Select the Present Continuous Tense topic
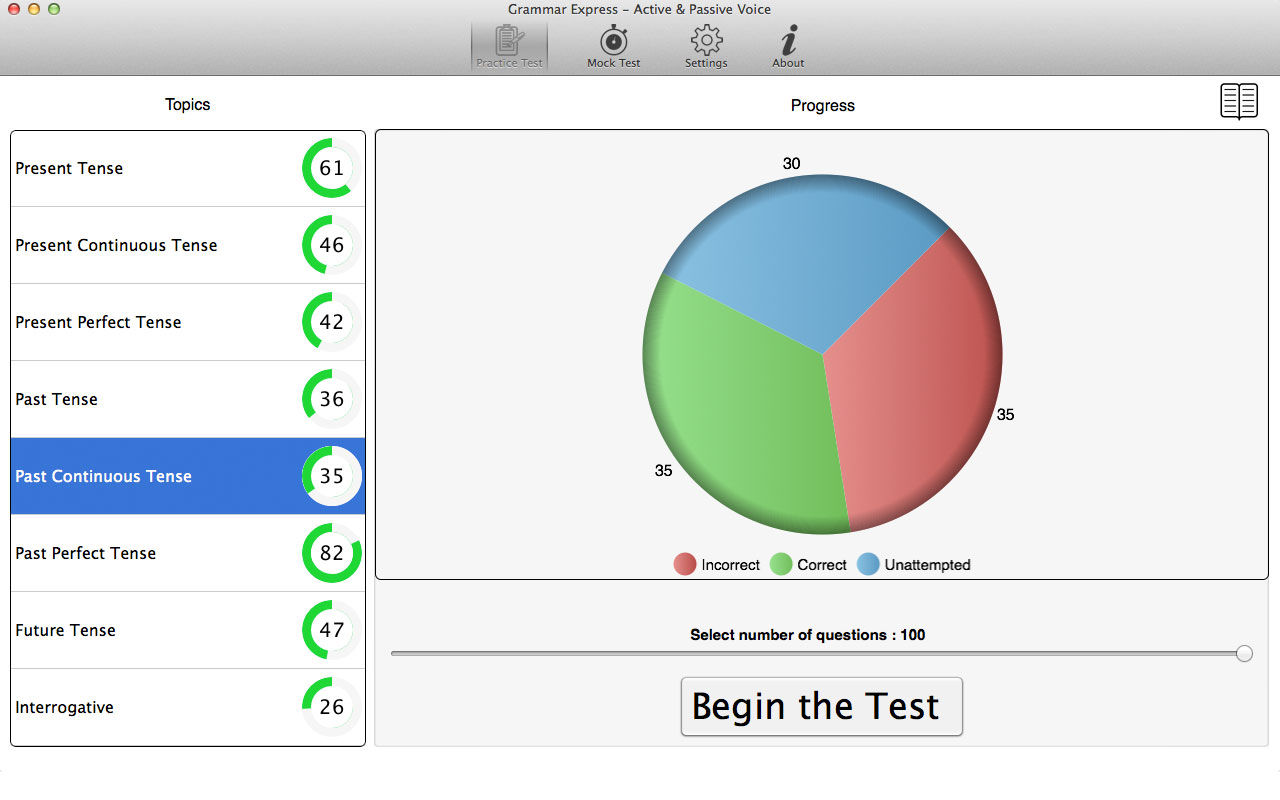The height and width of the screenshot is (800, 1280). (116, 245)
